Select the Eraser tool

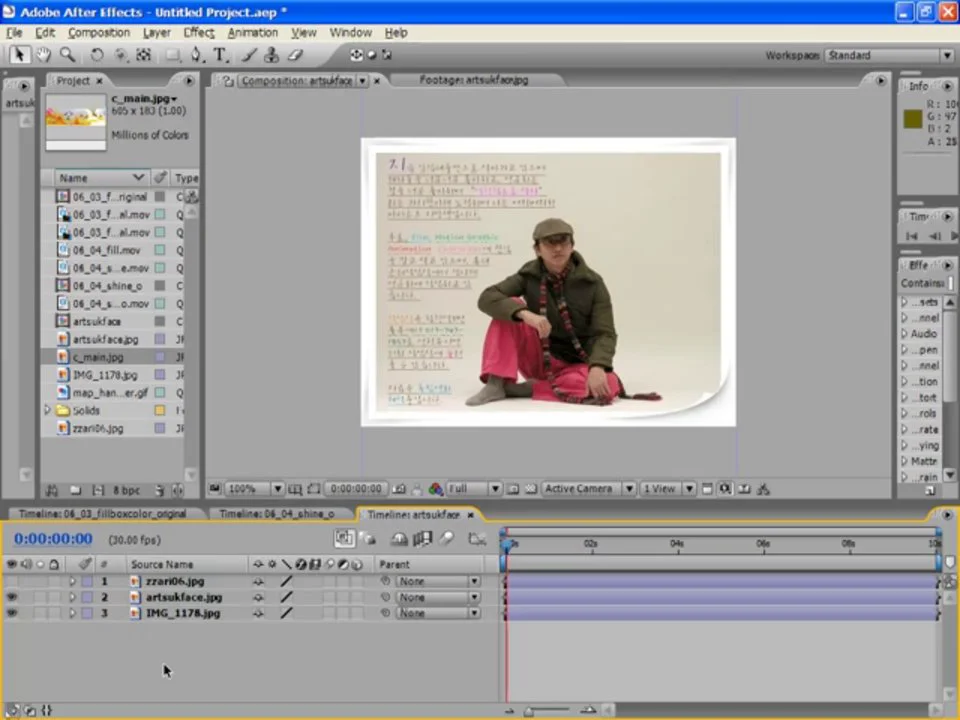pyautogui.click(x=295, y=55)
